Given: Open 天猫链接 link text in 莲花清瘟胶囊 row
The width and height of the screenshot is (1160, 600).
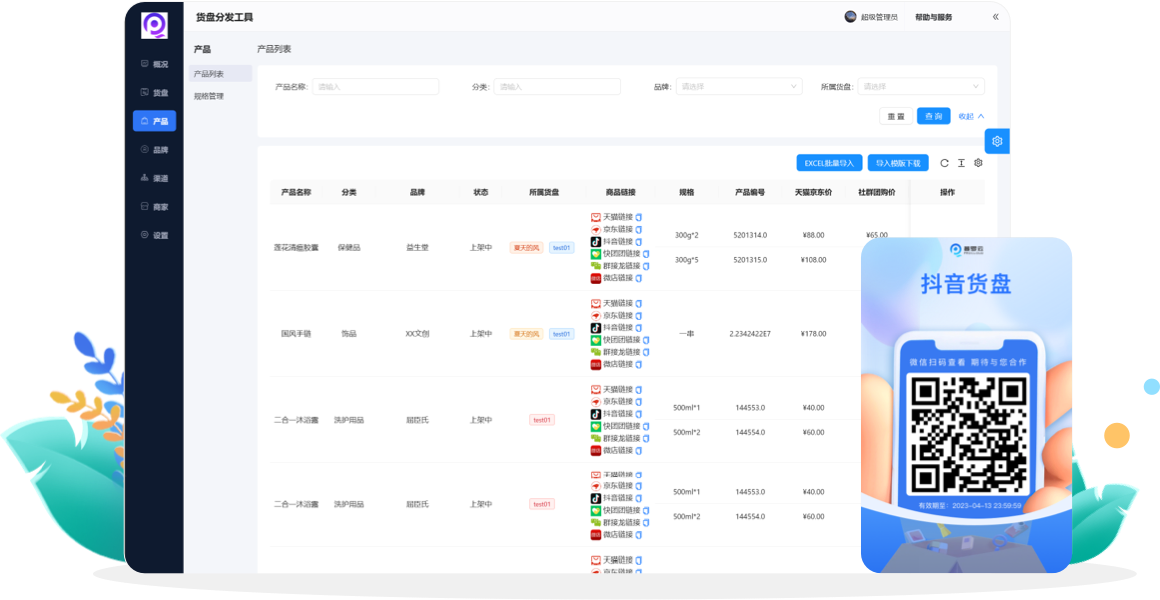Looking at the screenshot, I should tap(618, 218).
